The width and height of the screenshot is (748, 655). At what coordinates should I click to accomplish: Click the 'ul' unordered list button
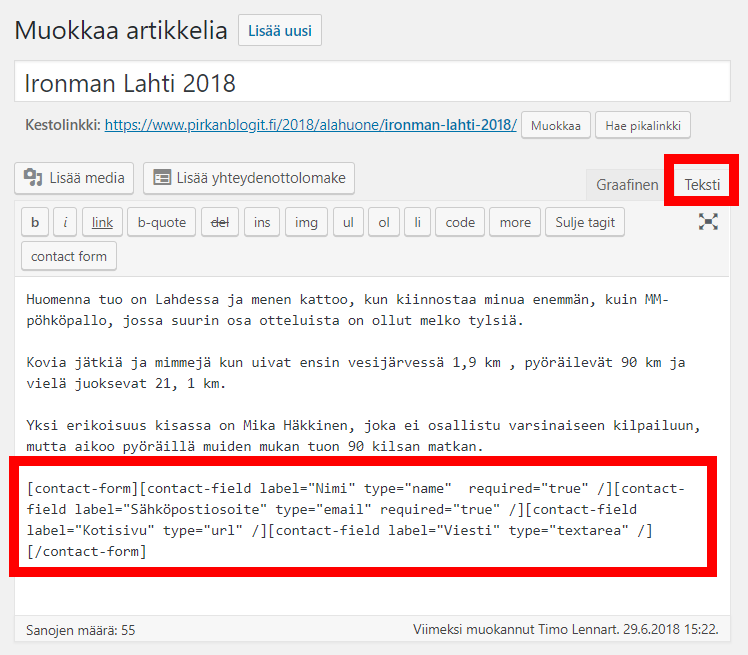coord(347,222)
